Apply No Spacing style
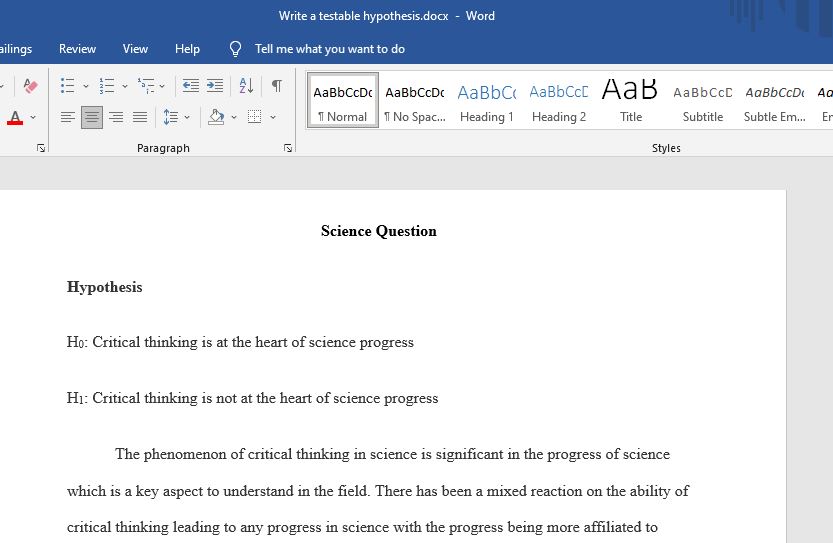Viewport: 833px width, 543px height. (x=415, y=100)
